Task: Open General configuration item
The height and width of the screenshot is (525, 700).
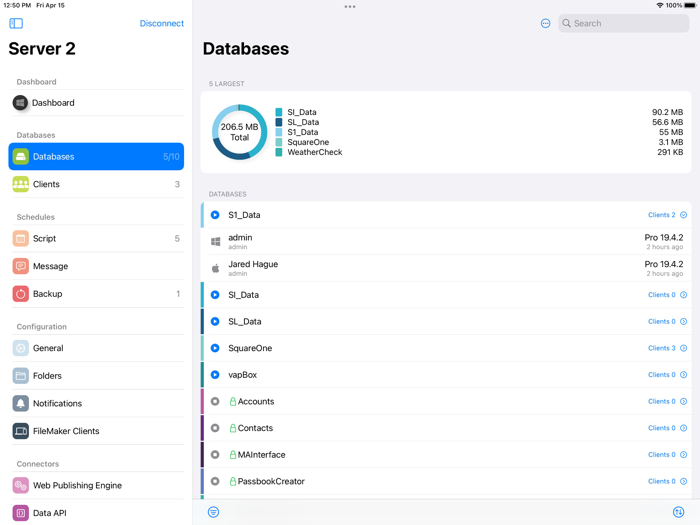Action: coord(96,348)
